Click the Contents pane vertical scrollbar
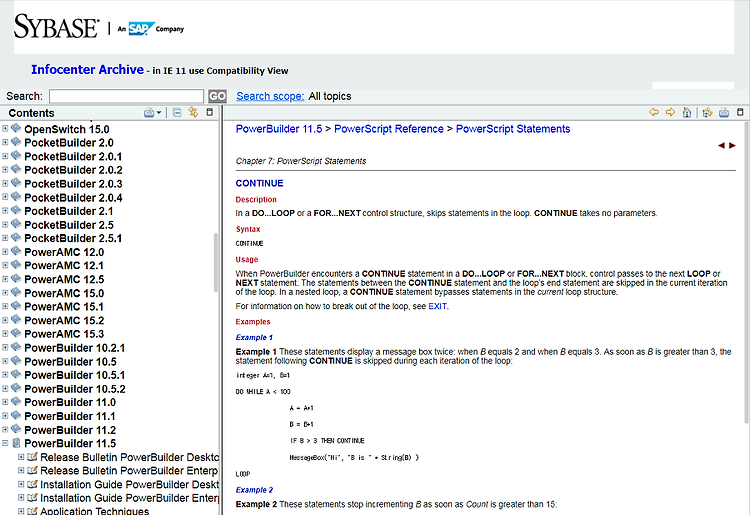Screen dimensions: 750x515 click(x=216, y=263)
